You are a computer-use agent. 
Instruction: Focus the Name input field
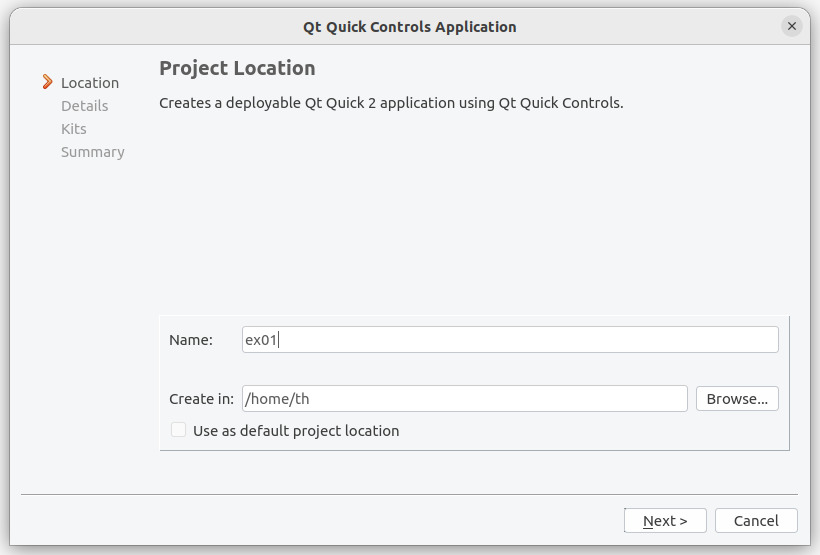pos(510,339)
